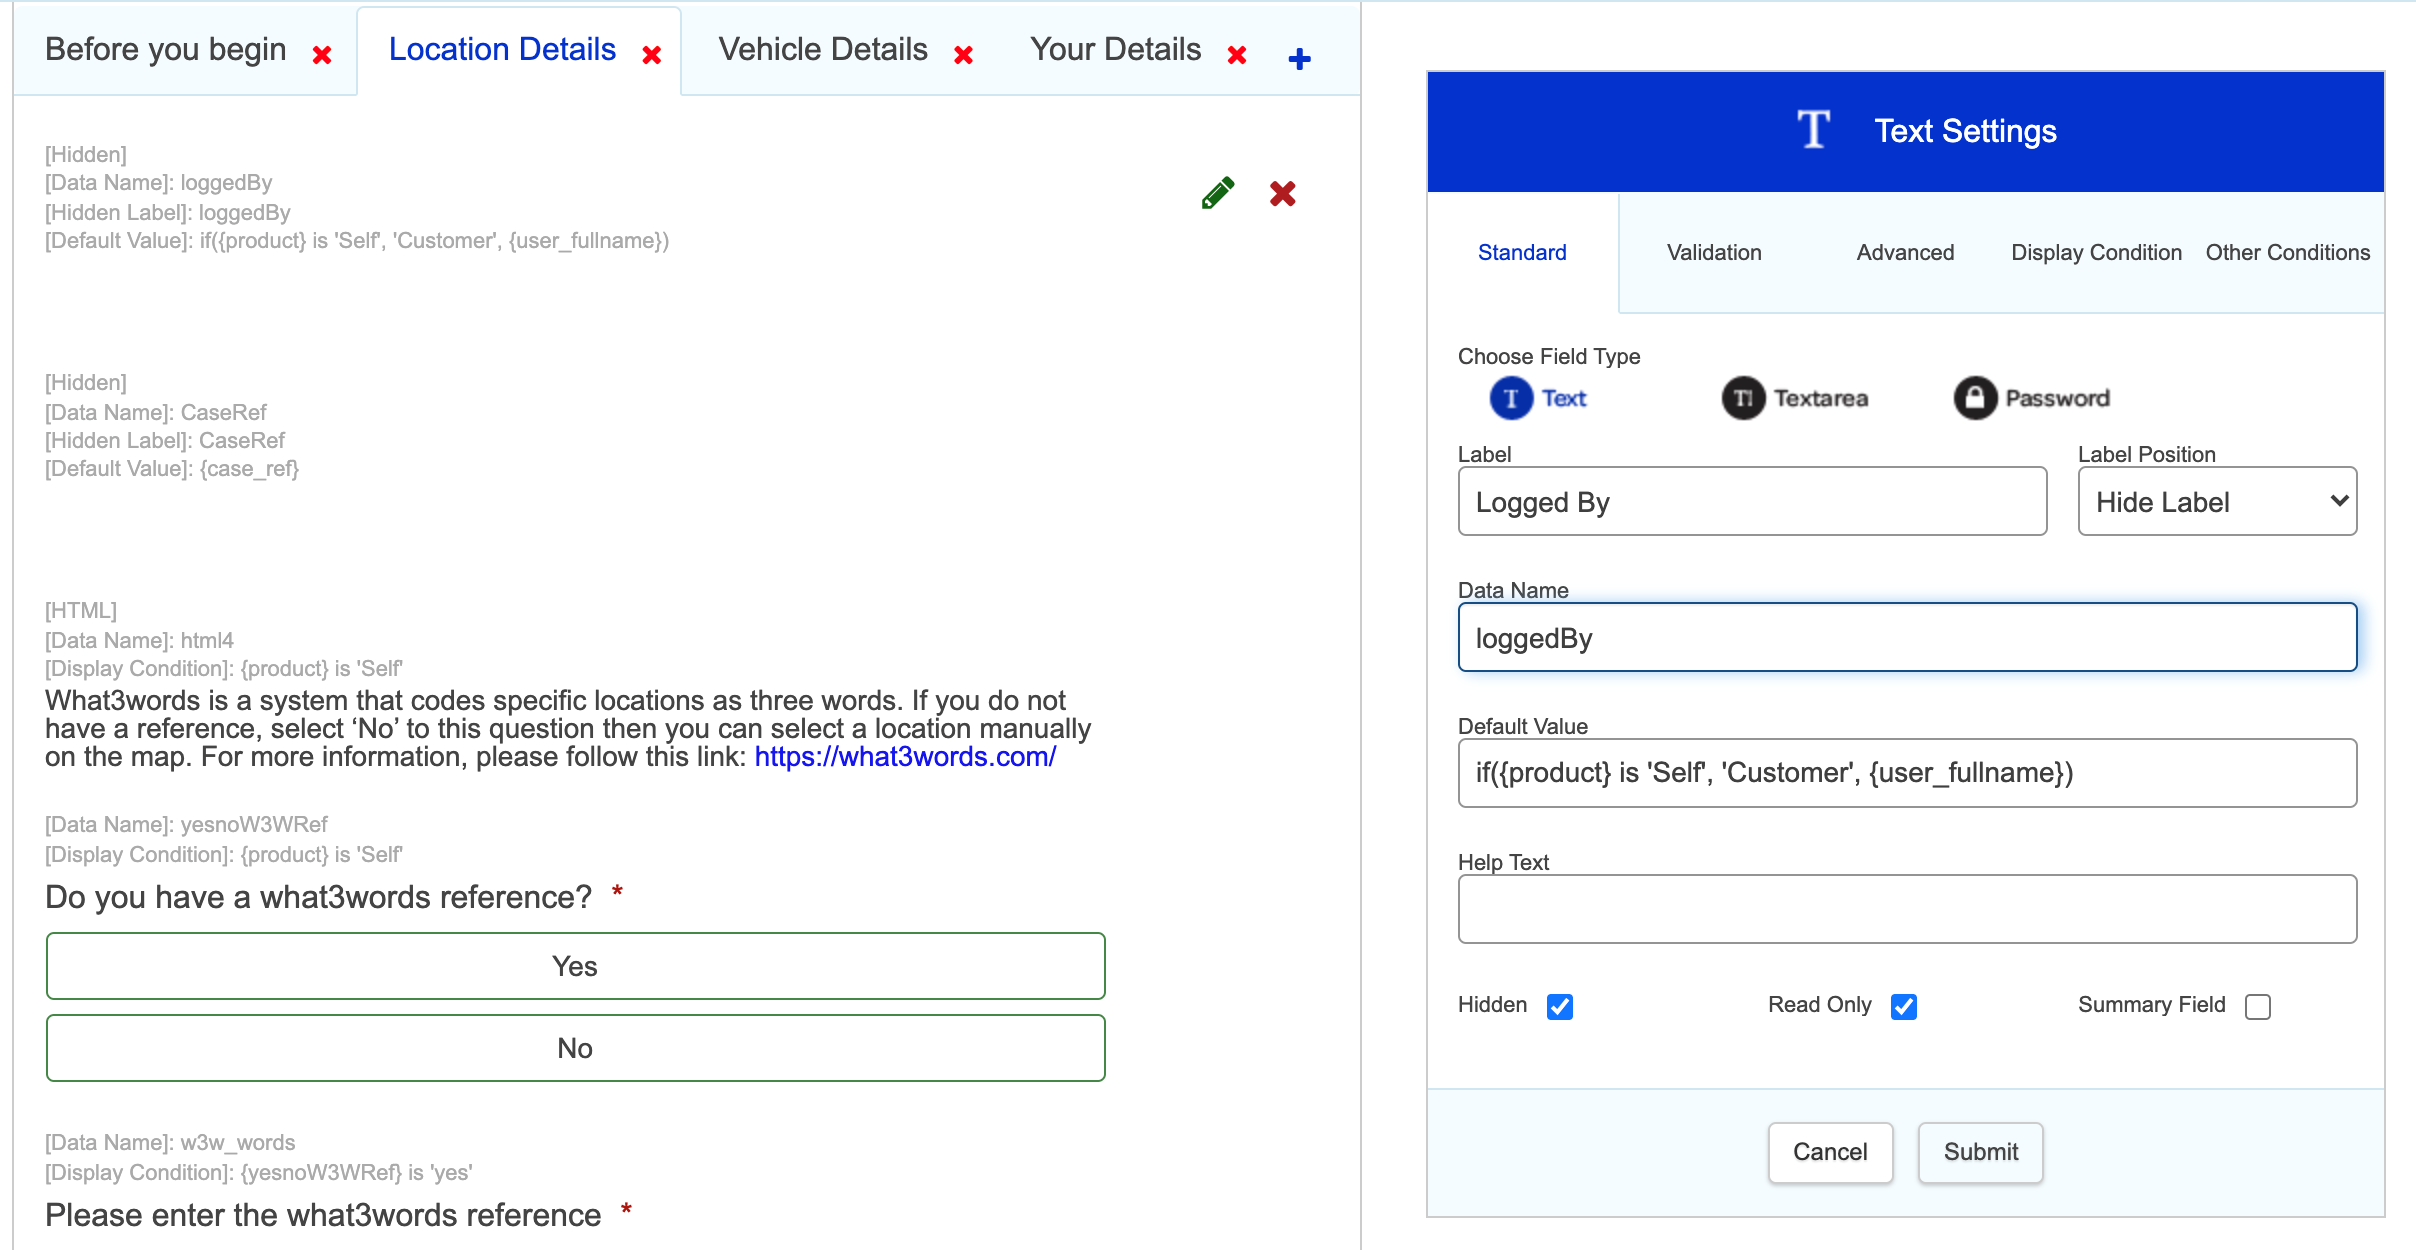Uncheck the Read Only checkbox
The width and height of the screenshot is (2416, 1250).
point(1904,1006)
